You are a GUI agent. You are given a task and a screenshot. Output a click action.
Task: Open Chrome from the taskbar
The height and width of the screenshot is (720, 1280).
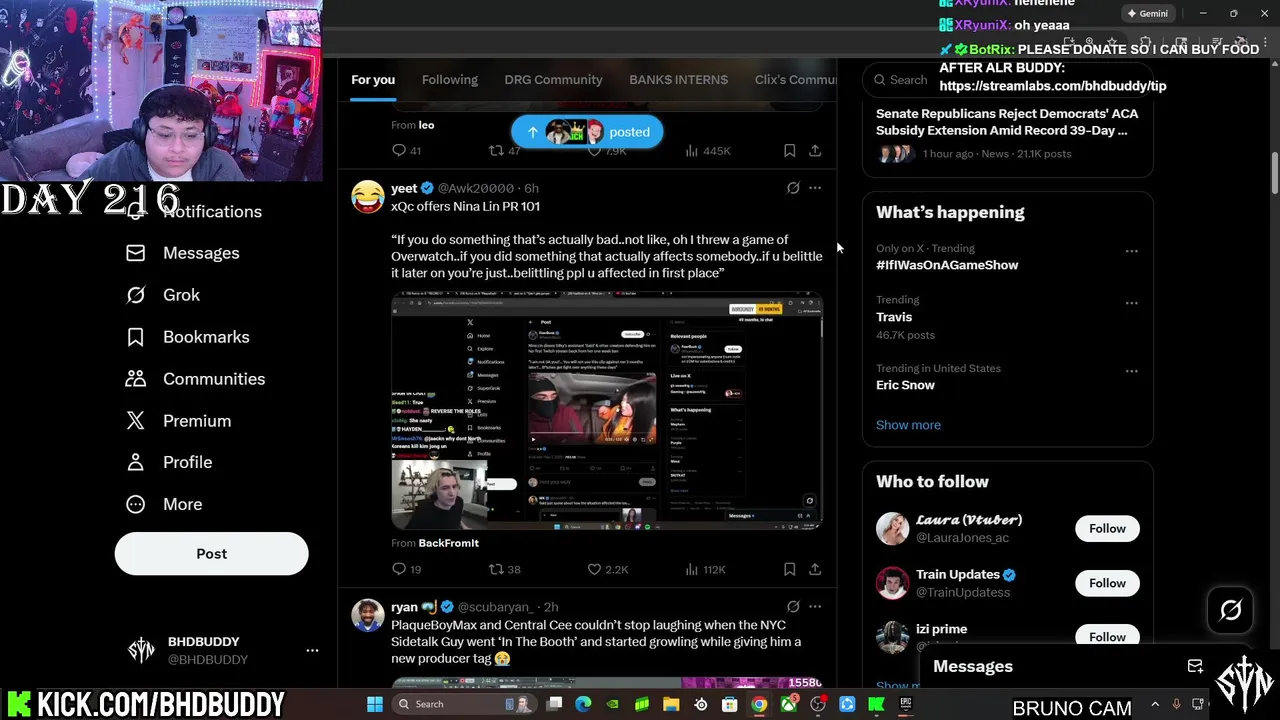click(x=759, y=704)
